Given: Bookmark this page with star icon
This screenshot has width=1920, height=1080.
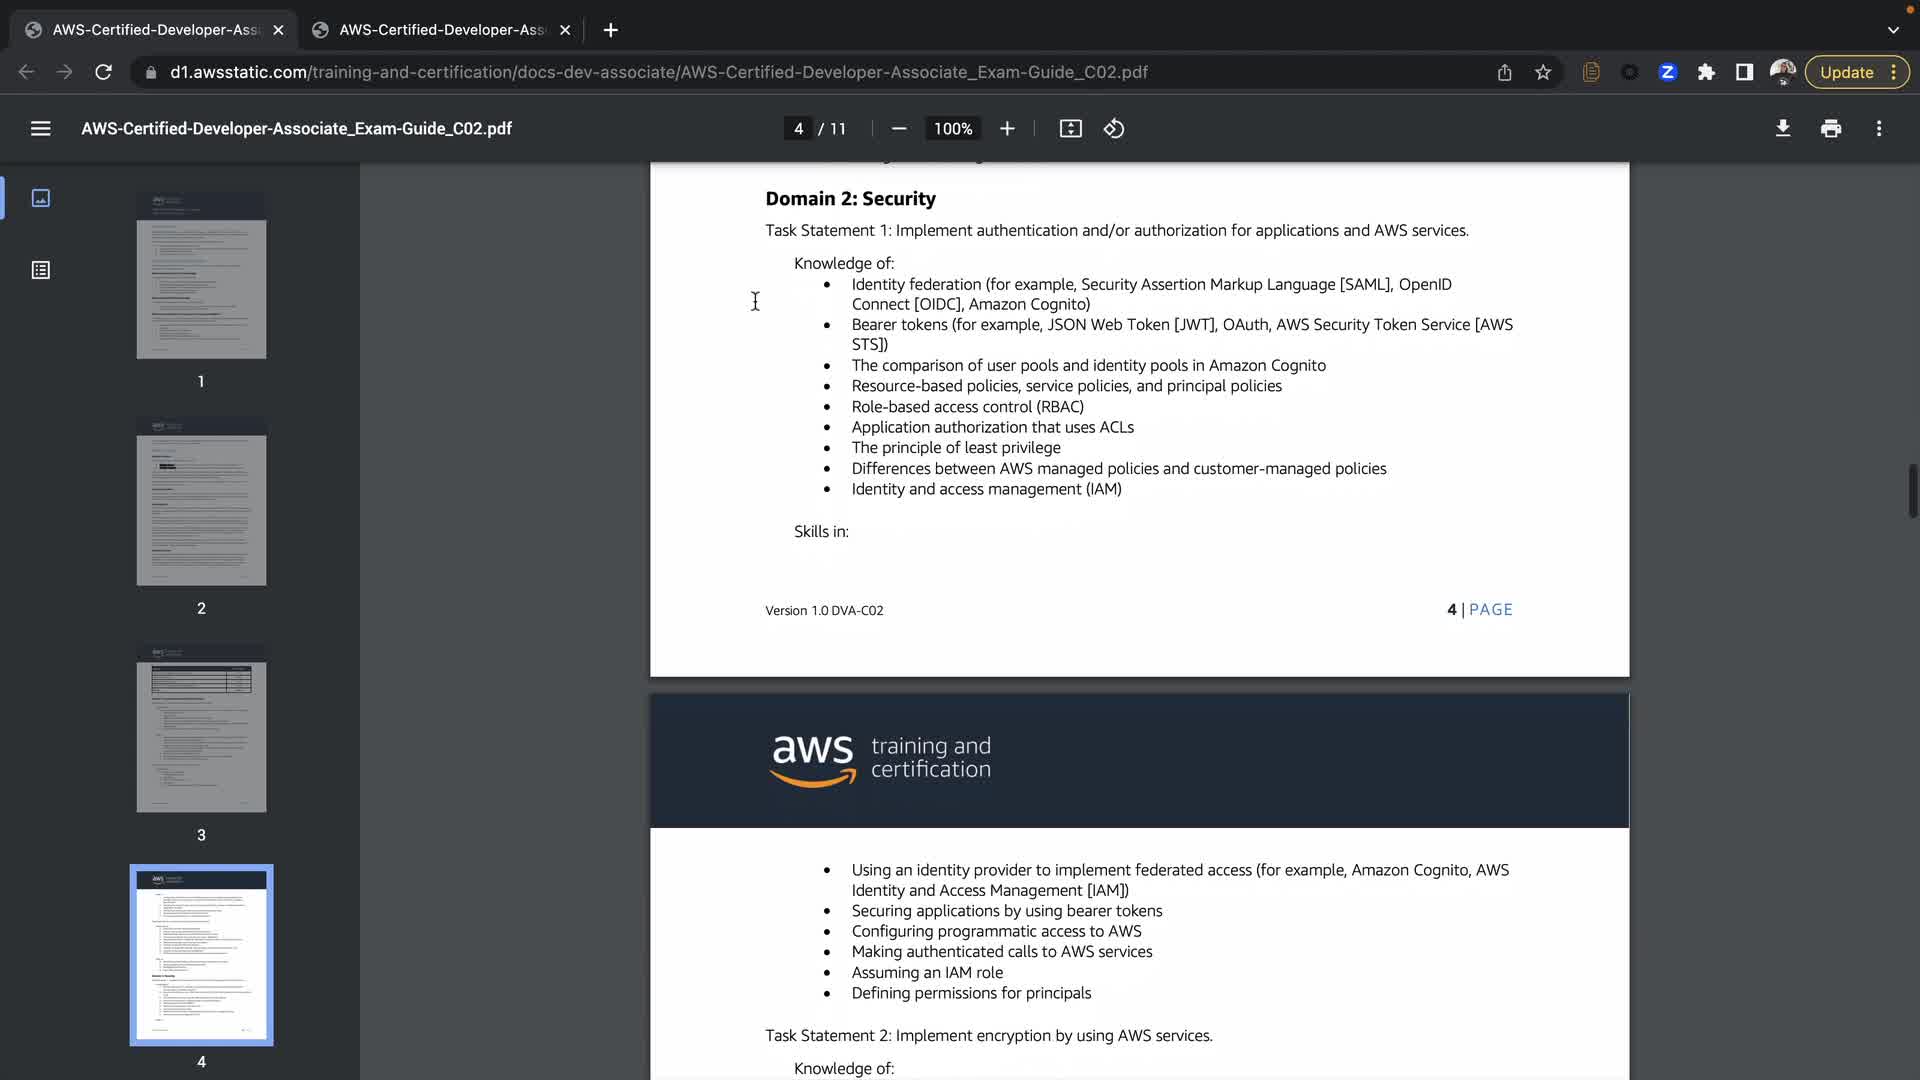Looking at the screenshot, I should click(x=1543, y=72).
